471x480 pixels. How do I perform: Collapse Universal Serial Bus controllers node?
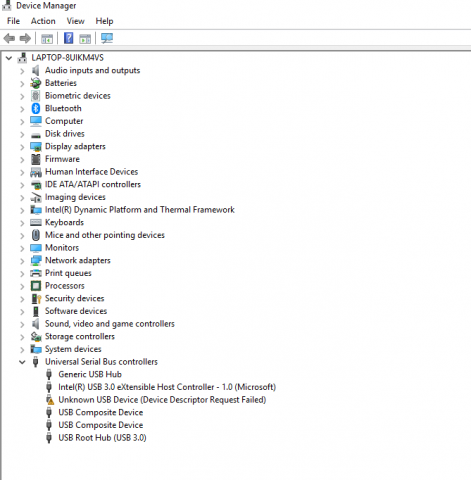22,362
